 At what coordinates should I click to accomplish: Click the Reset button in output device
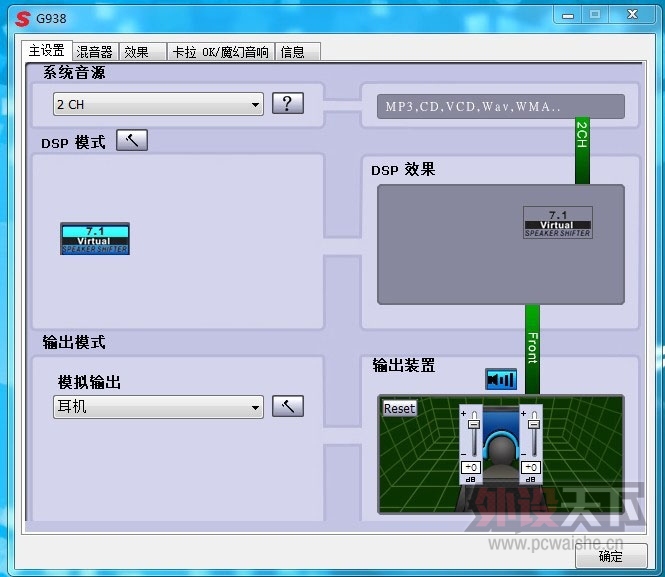coord(399,409)
